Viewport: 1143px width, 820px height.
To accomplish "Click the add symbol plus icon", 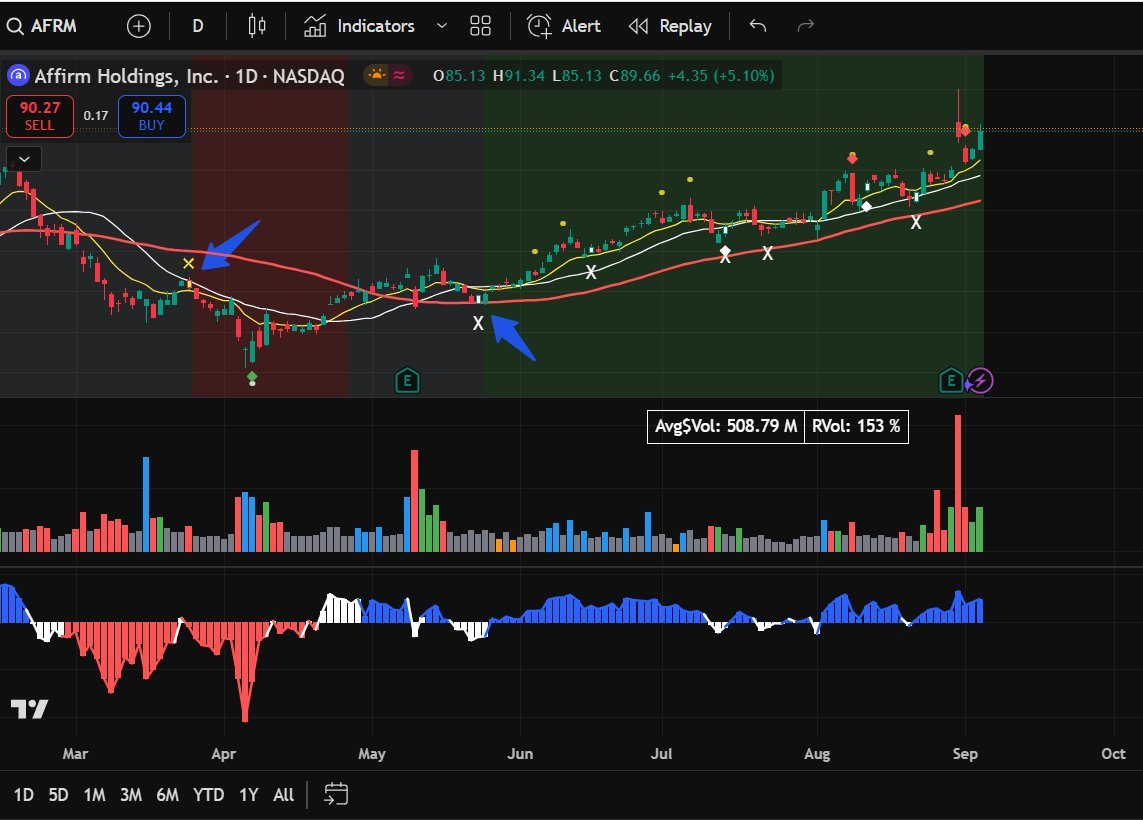I will tap(138, 26).
